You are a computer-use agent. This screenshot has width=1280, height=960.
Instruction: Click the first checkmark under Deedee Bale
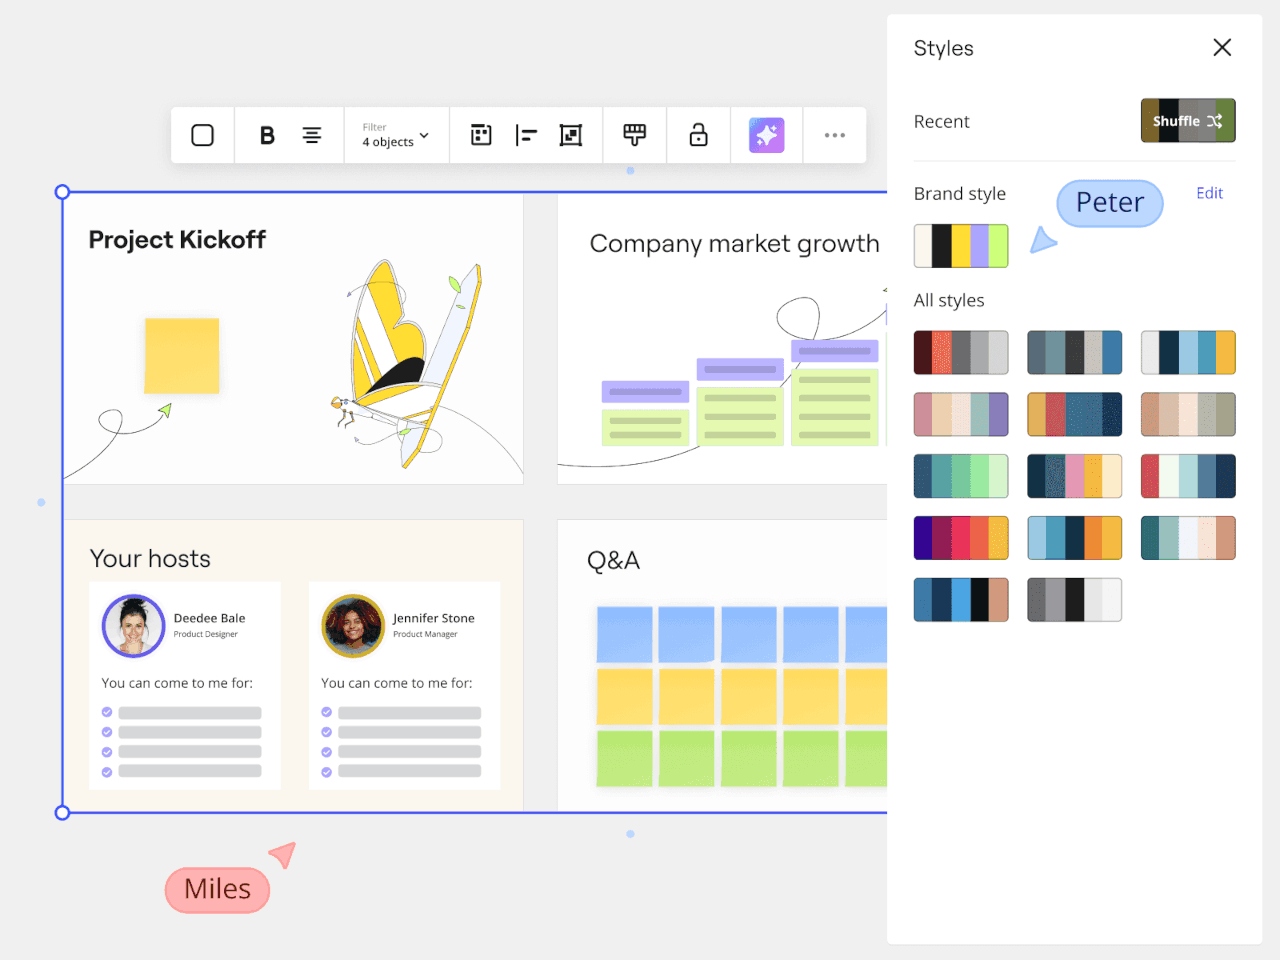pyautogui.click(x=107, y=713)
